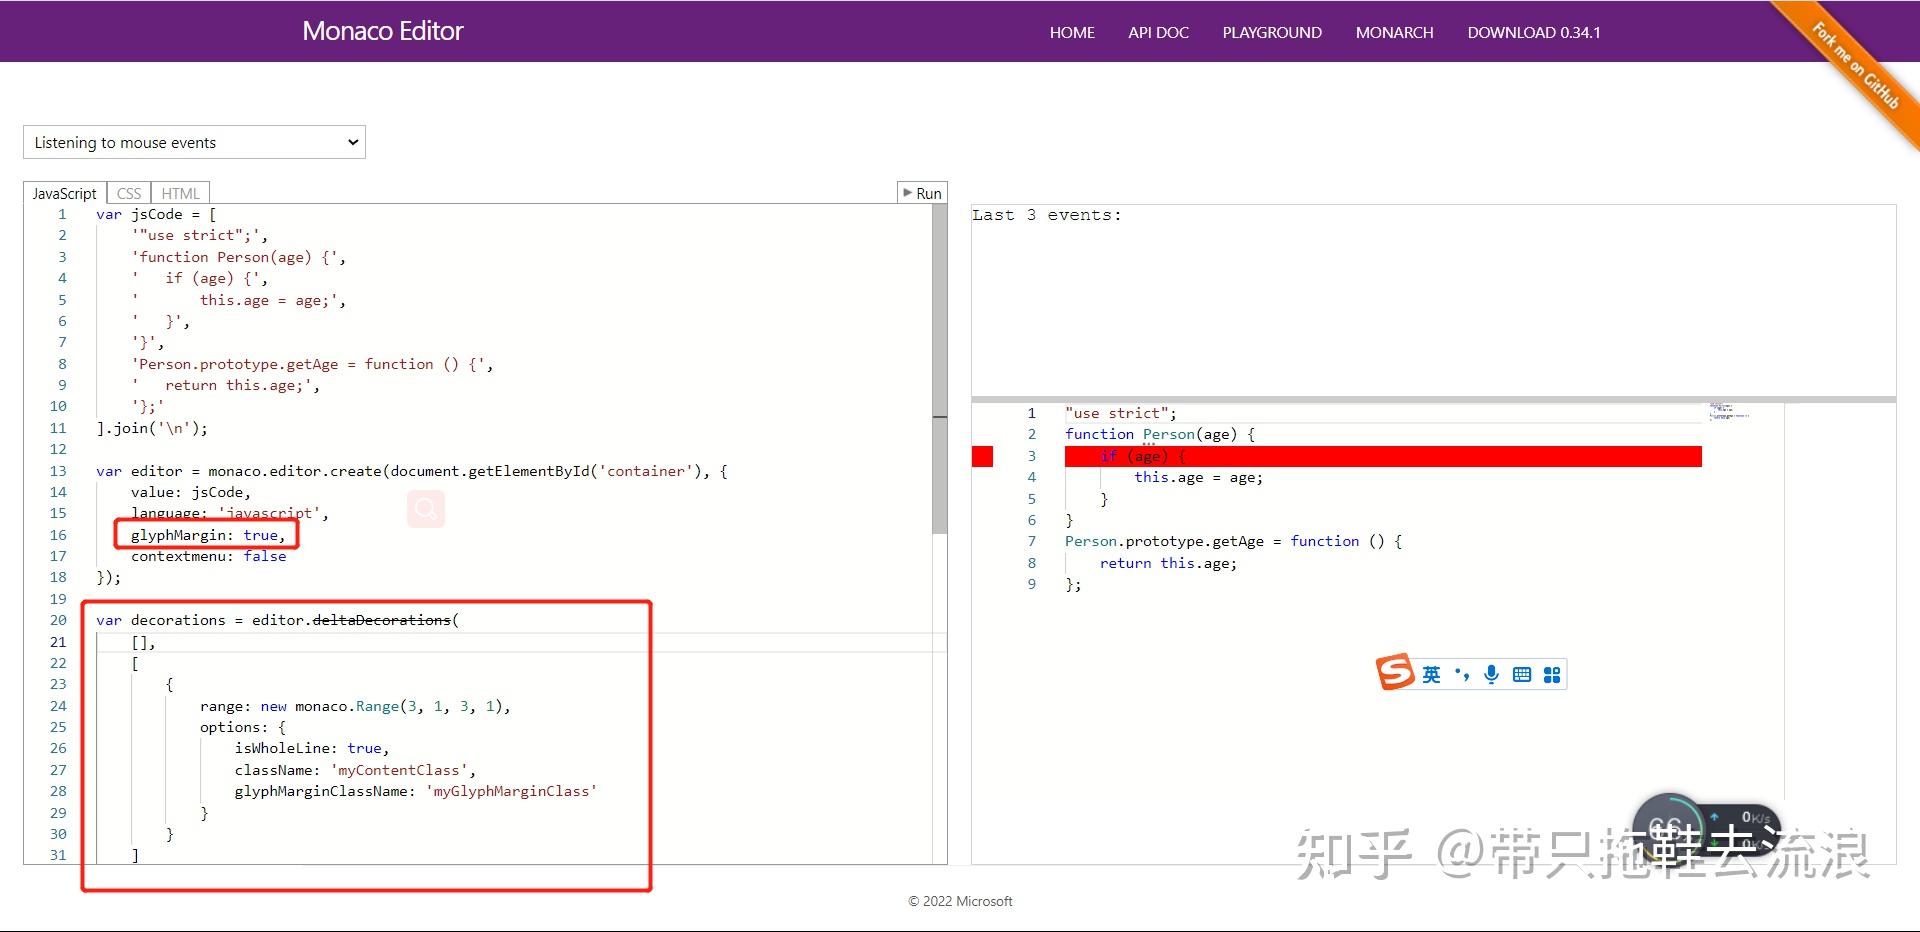Select the JavaScript tab
Image resolution: width=1920 pixels, height=932 pixels.
(x=64, y=192)
